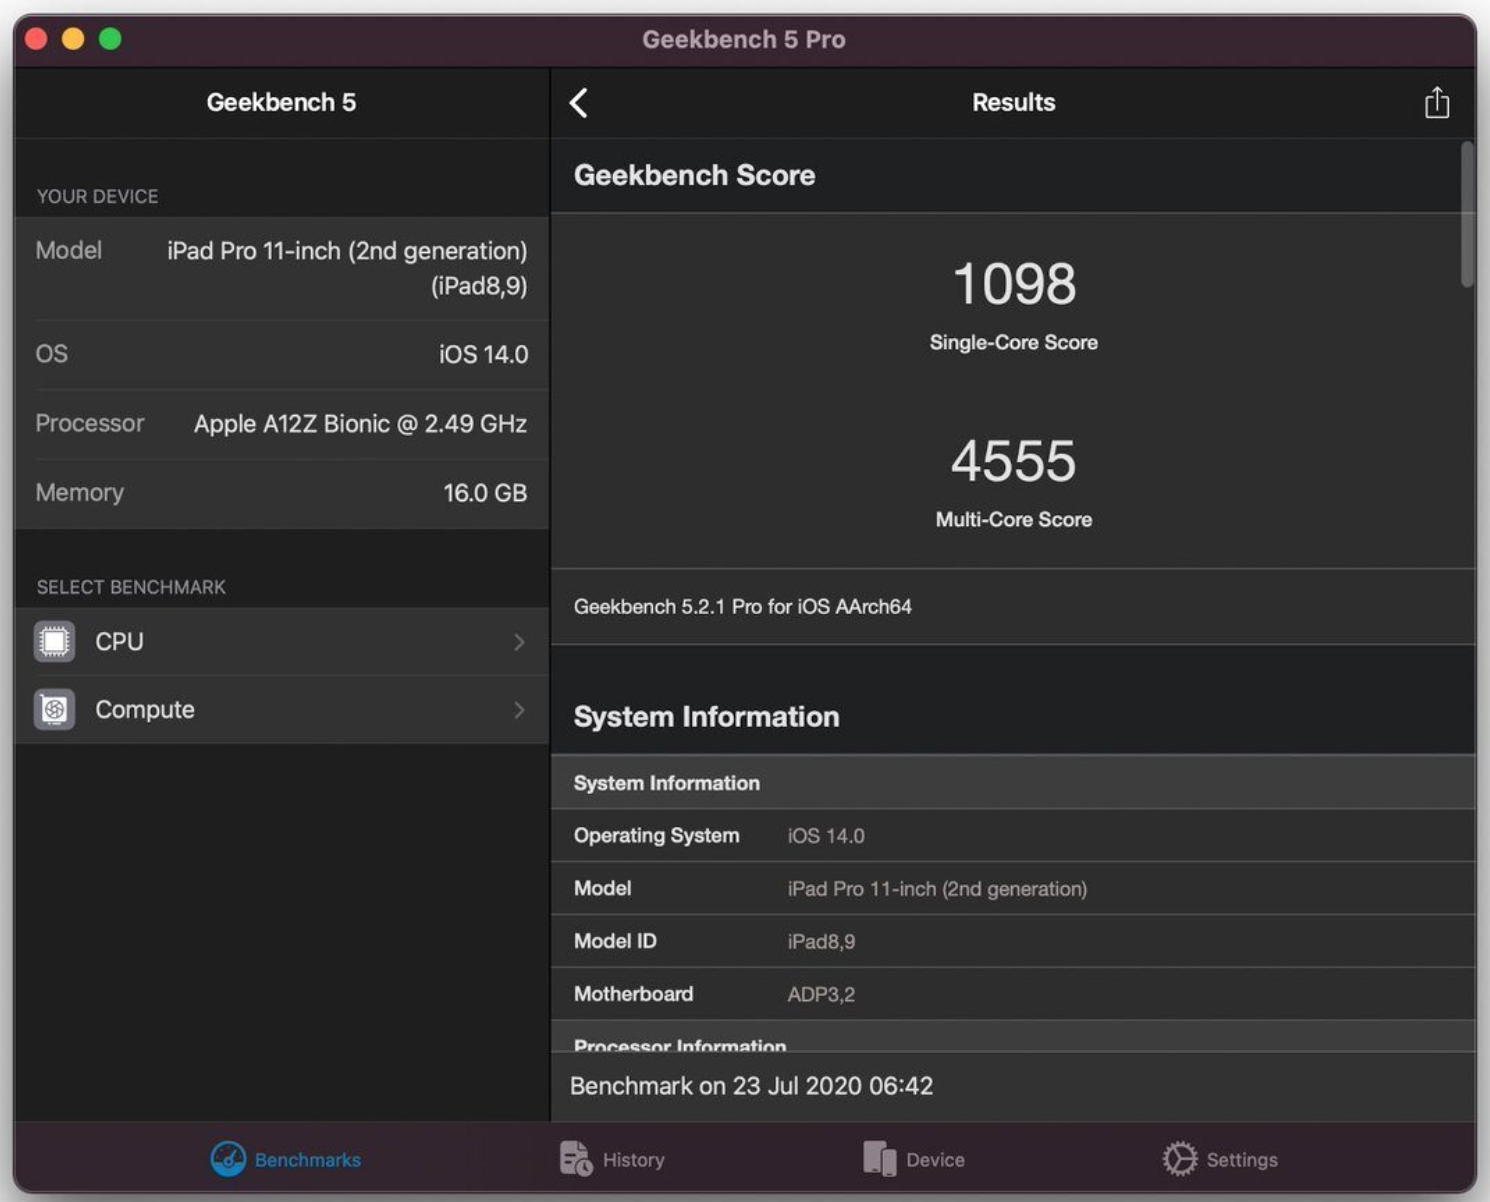
Task: Click the Results pane title
Action: pos(1014,103)
